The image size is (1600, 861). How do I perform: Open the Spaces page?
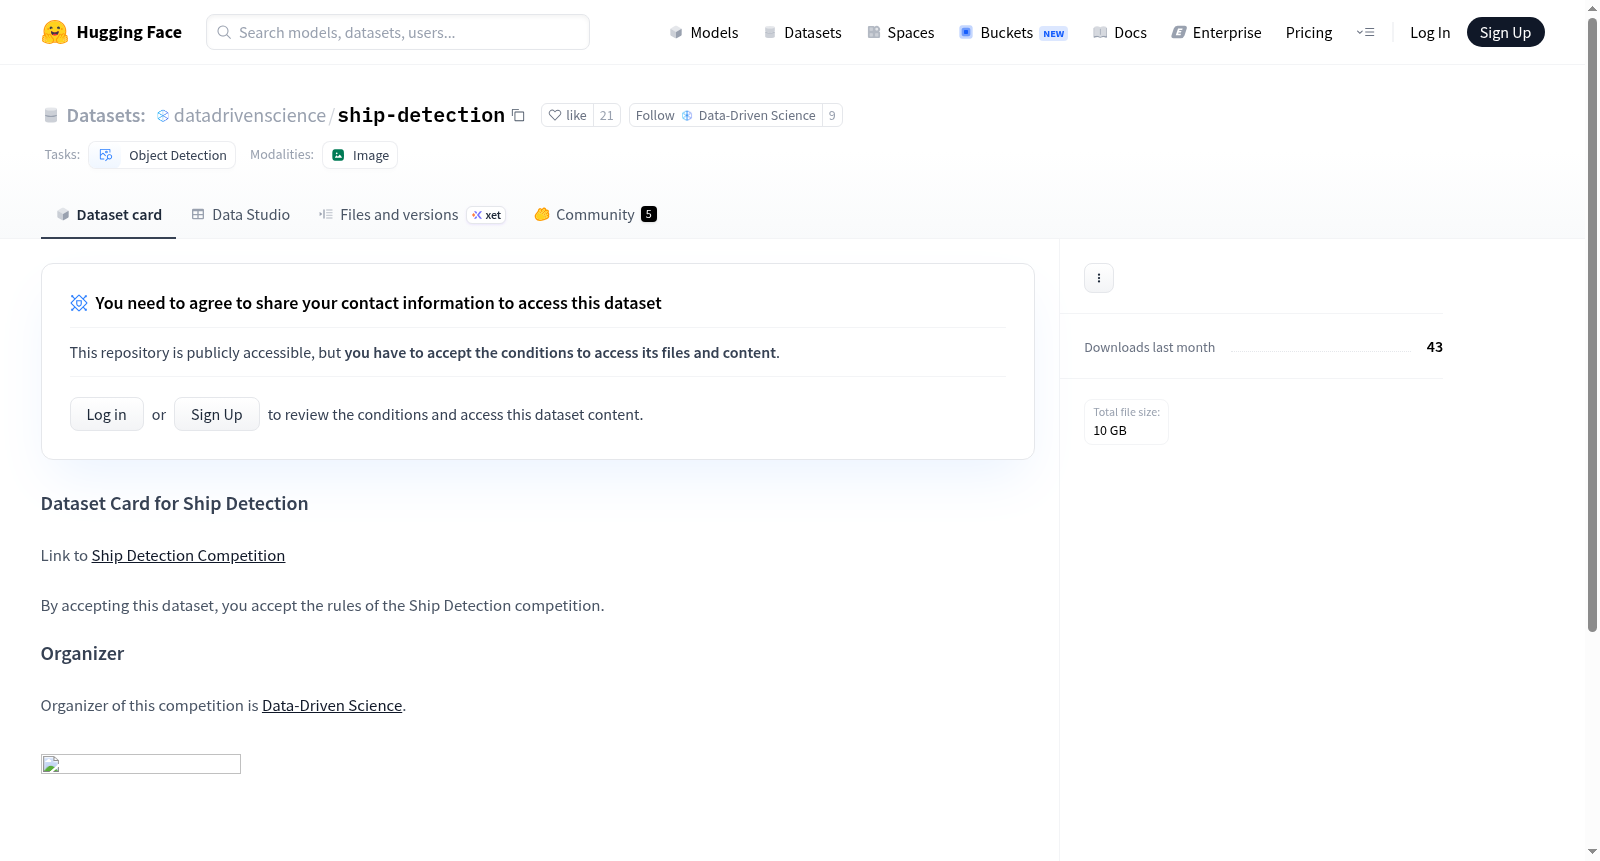coord(900,32)
